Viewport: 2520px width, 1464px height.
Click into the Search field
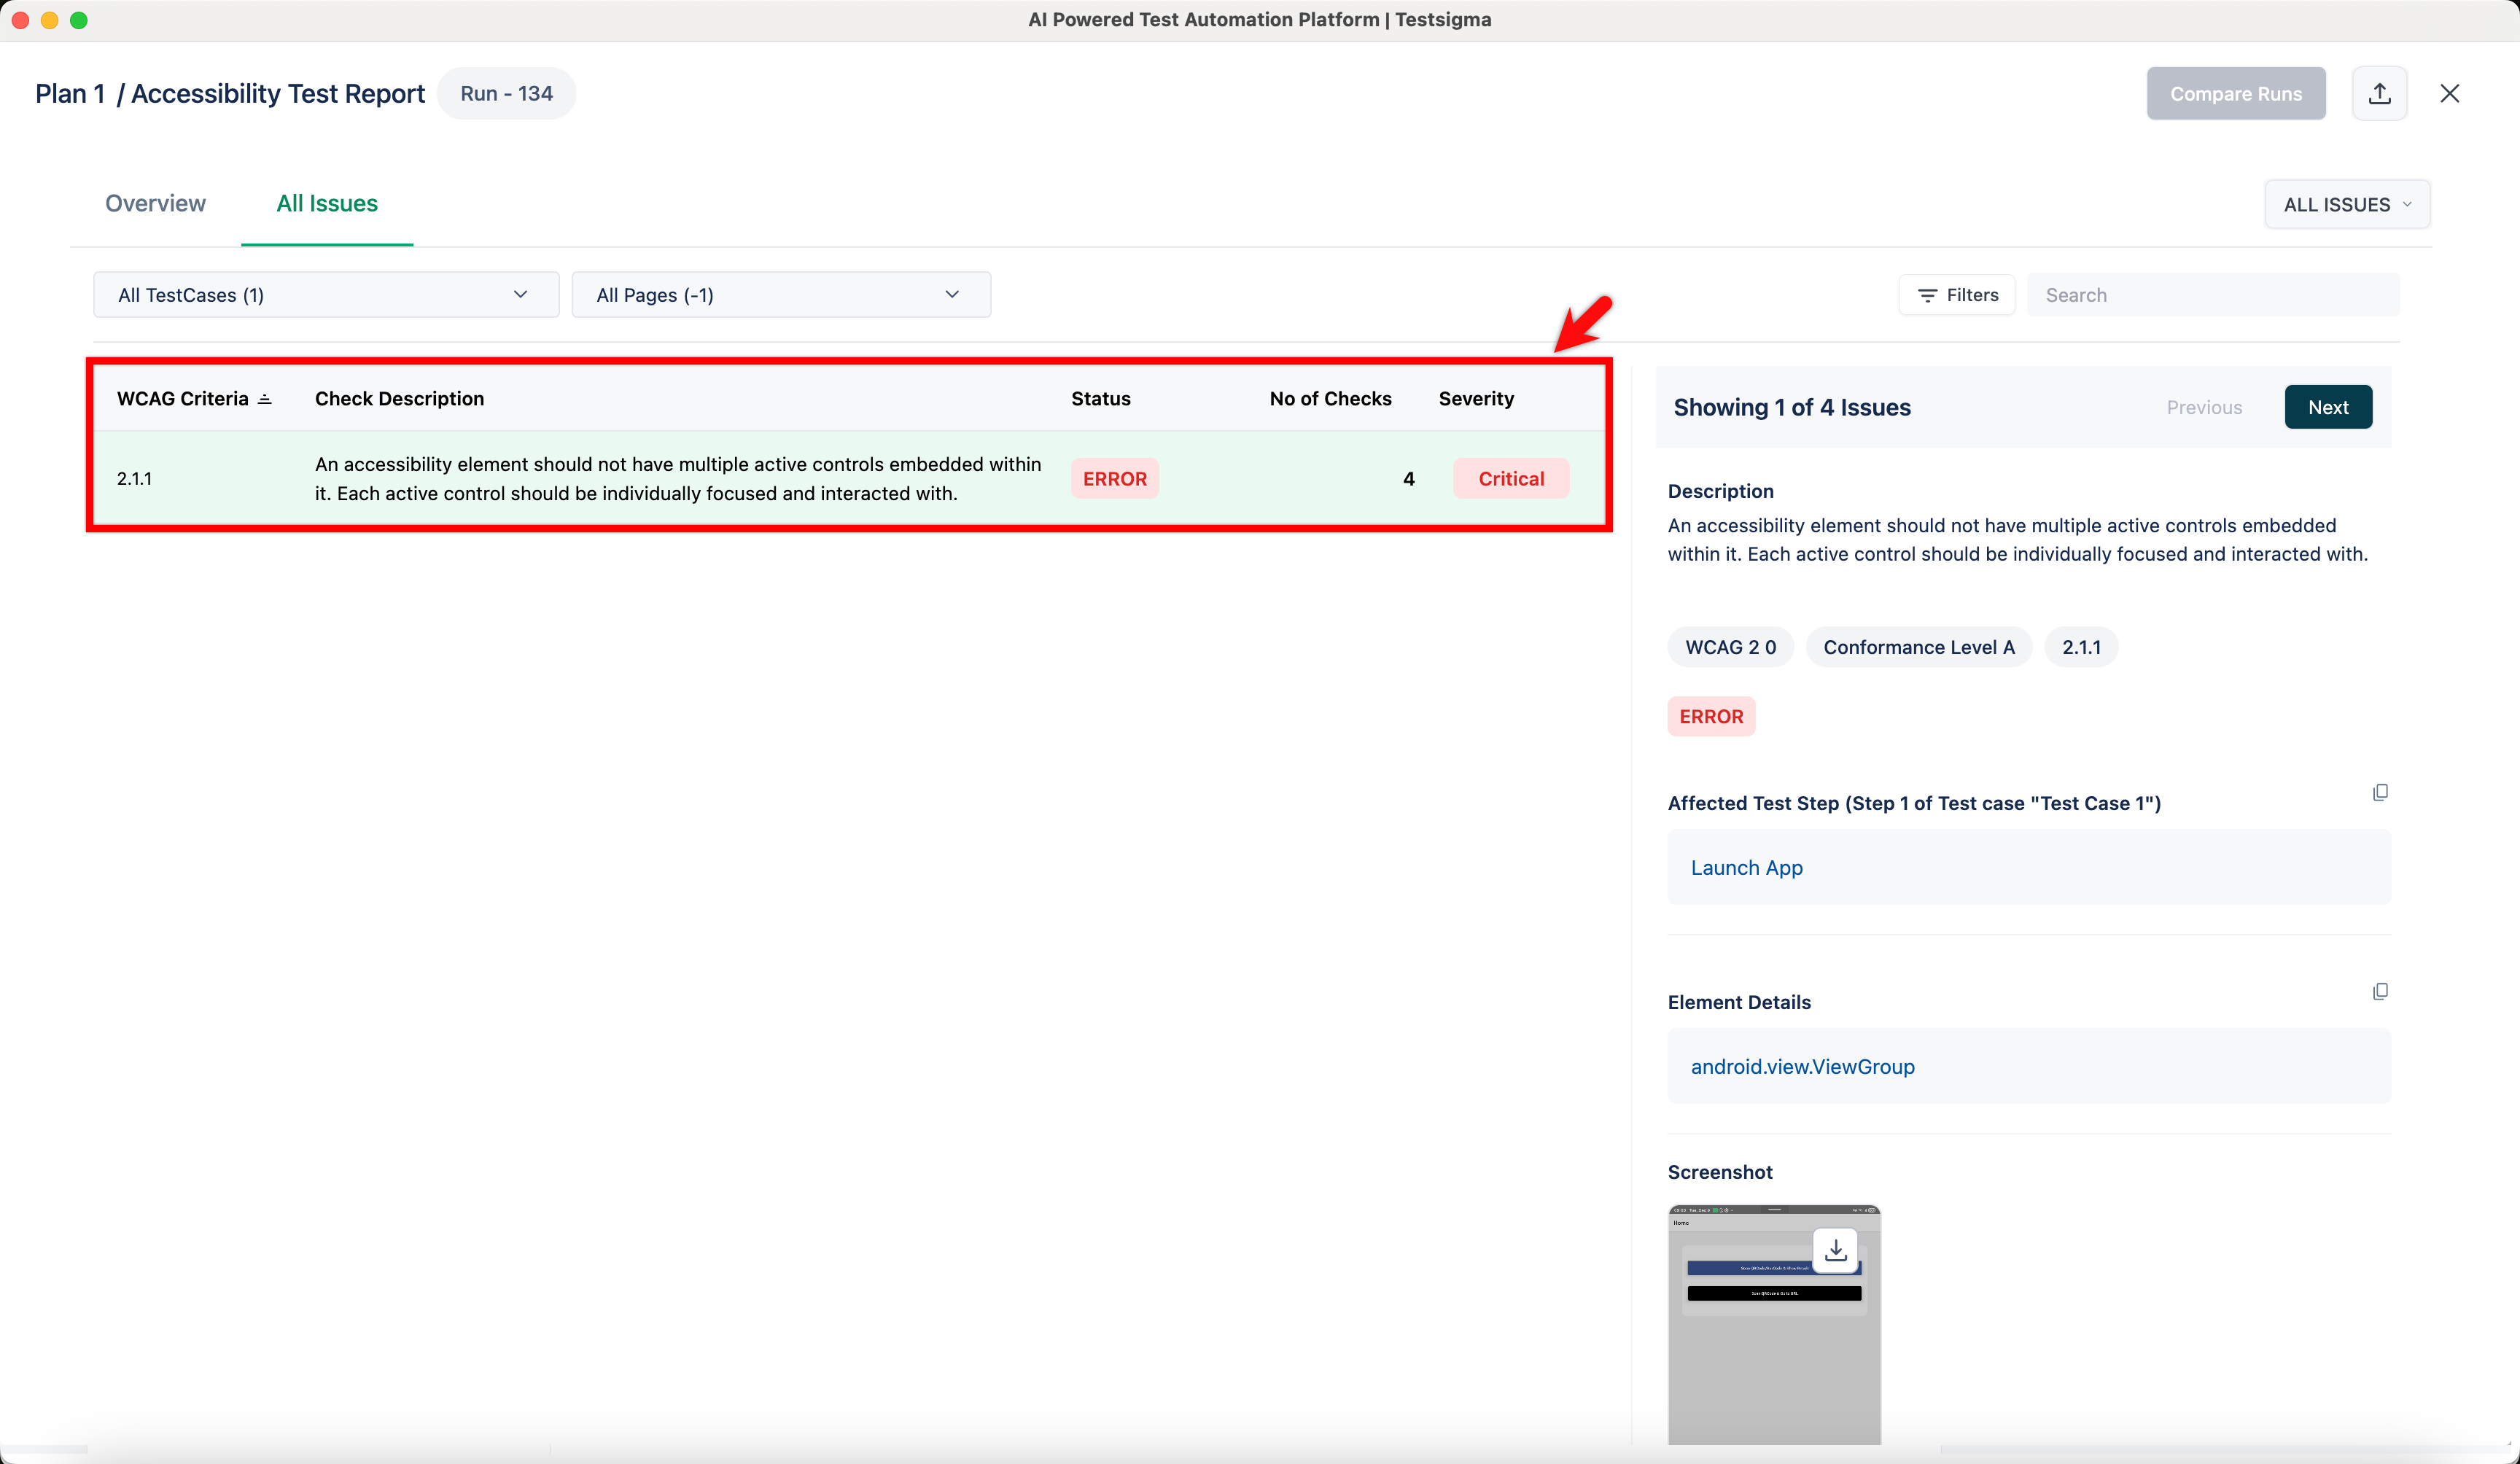click(2212, 295)
